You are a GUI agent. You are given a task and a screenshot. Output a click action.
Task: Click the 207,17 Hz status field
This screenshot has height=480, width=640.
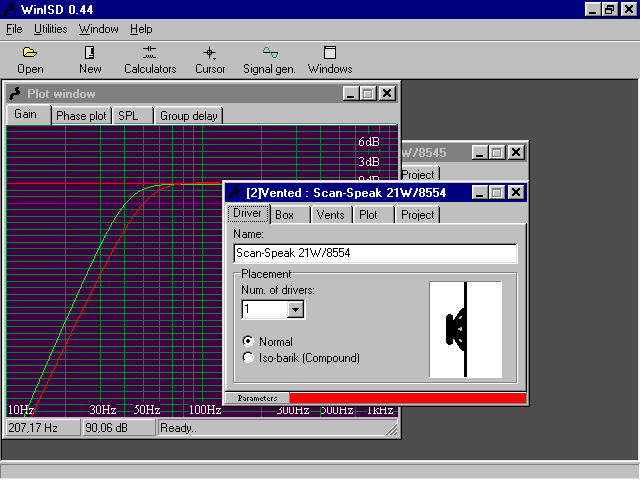[x=43, y=428]
